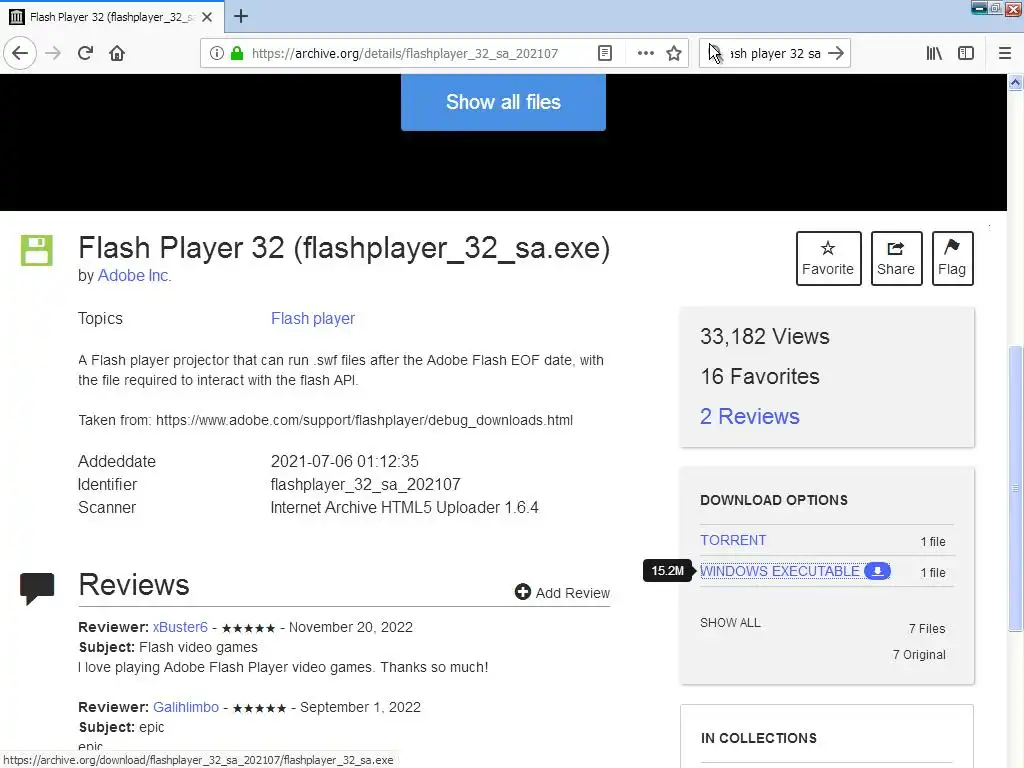The height and width of the screenshot is (768, 1024).
Task: Show site information icon in address bar
Action: [216, 53]
